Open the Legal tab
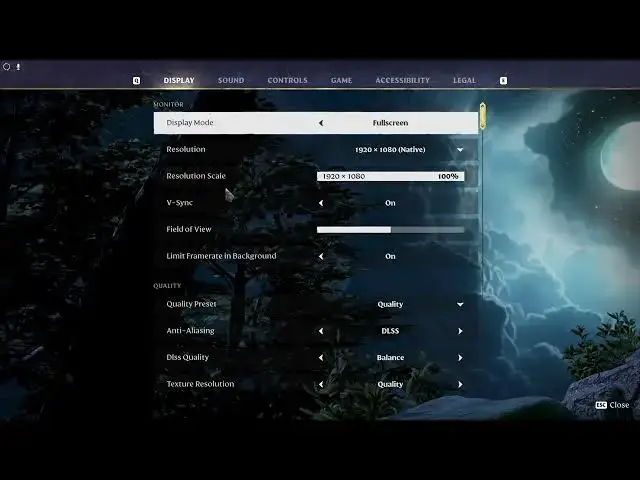640x480 pixels. coord(464,80)
